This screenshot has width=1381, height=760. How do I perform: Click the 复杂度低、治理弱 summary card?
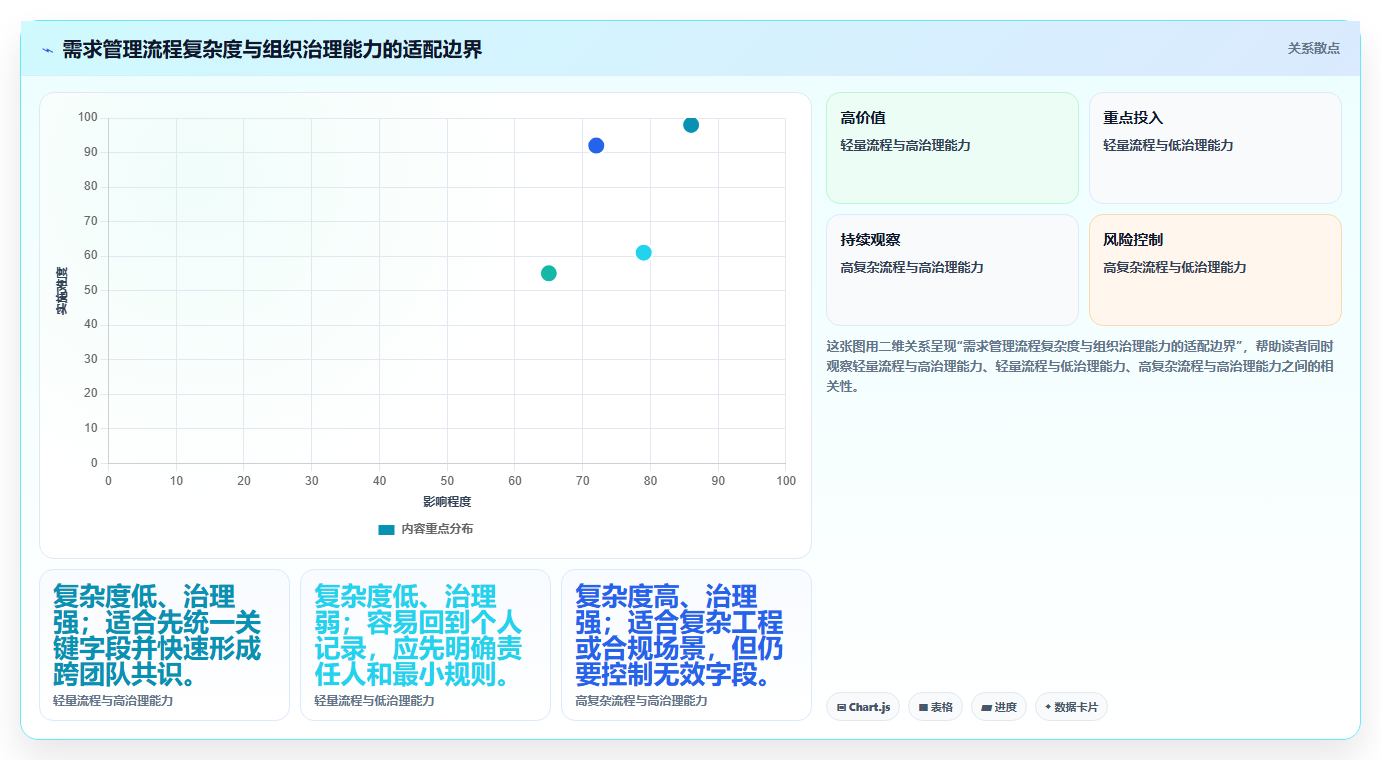coord(425,645)
